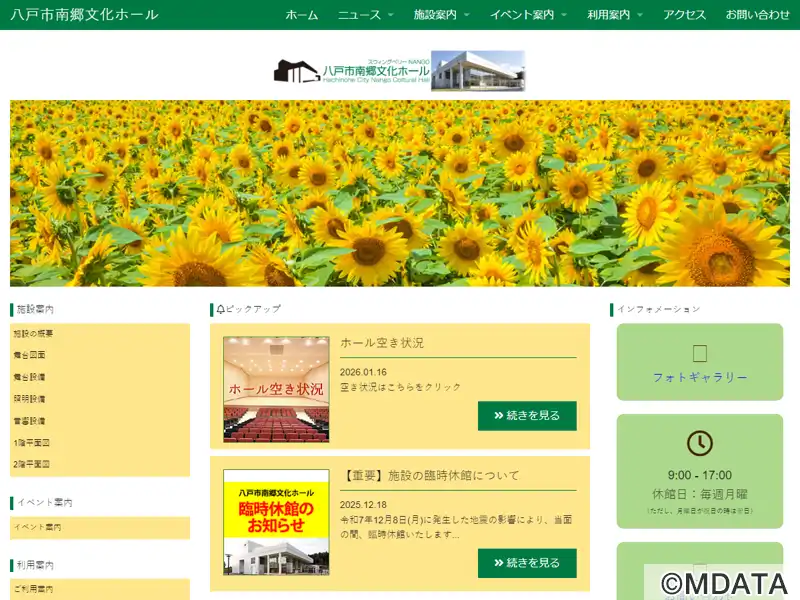This screenshot has width=800, height=600.
Task: Click the 空き状況はこちらをクリック text
Action: (x=401, y=387)
